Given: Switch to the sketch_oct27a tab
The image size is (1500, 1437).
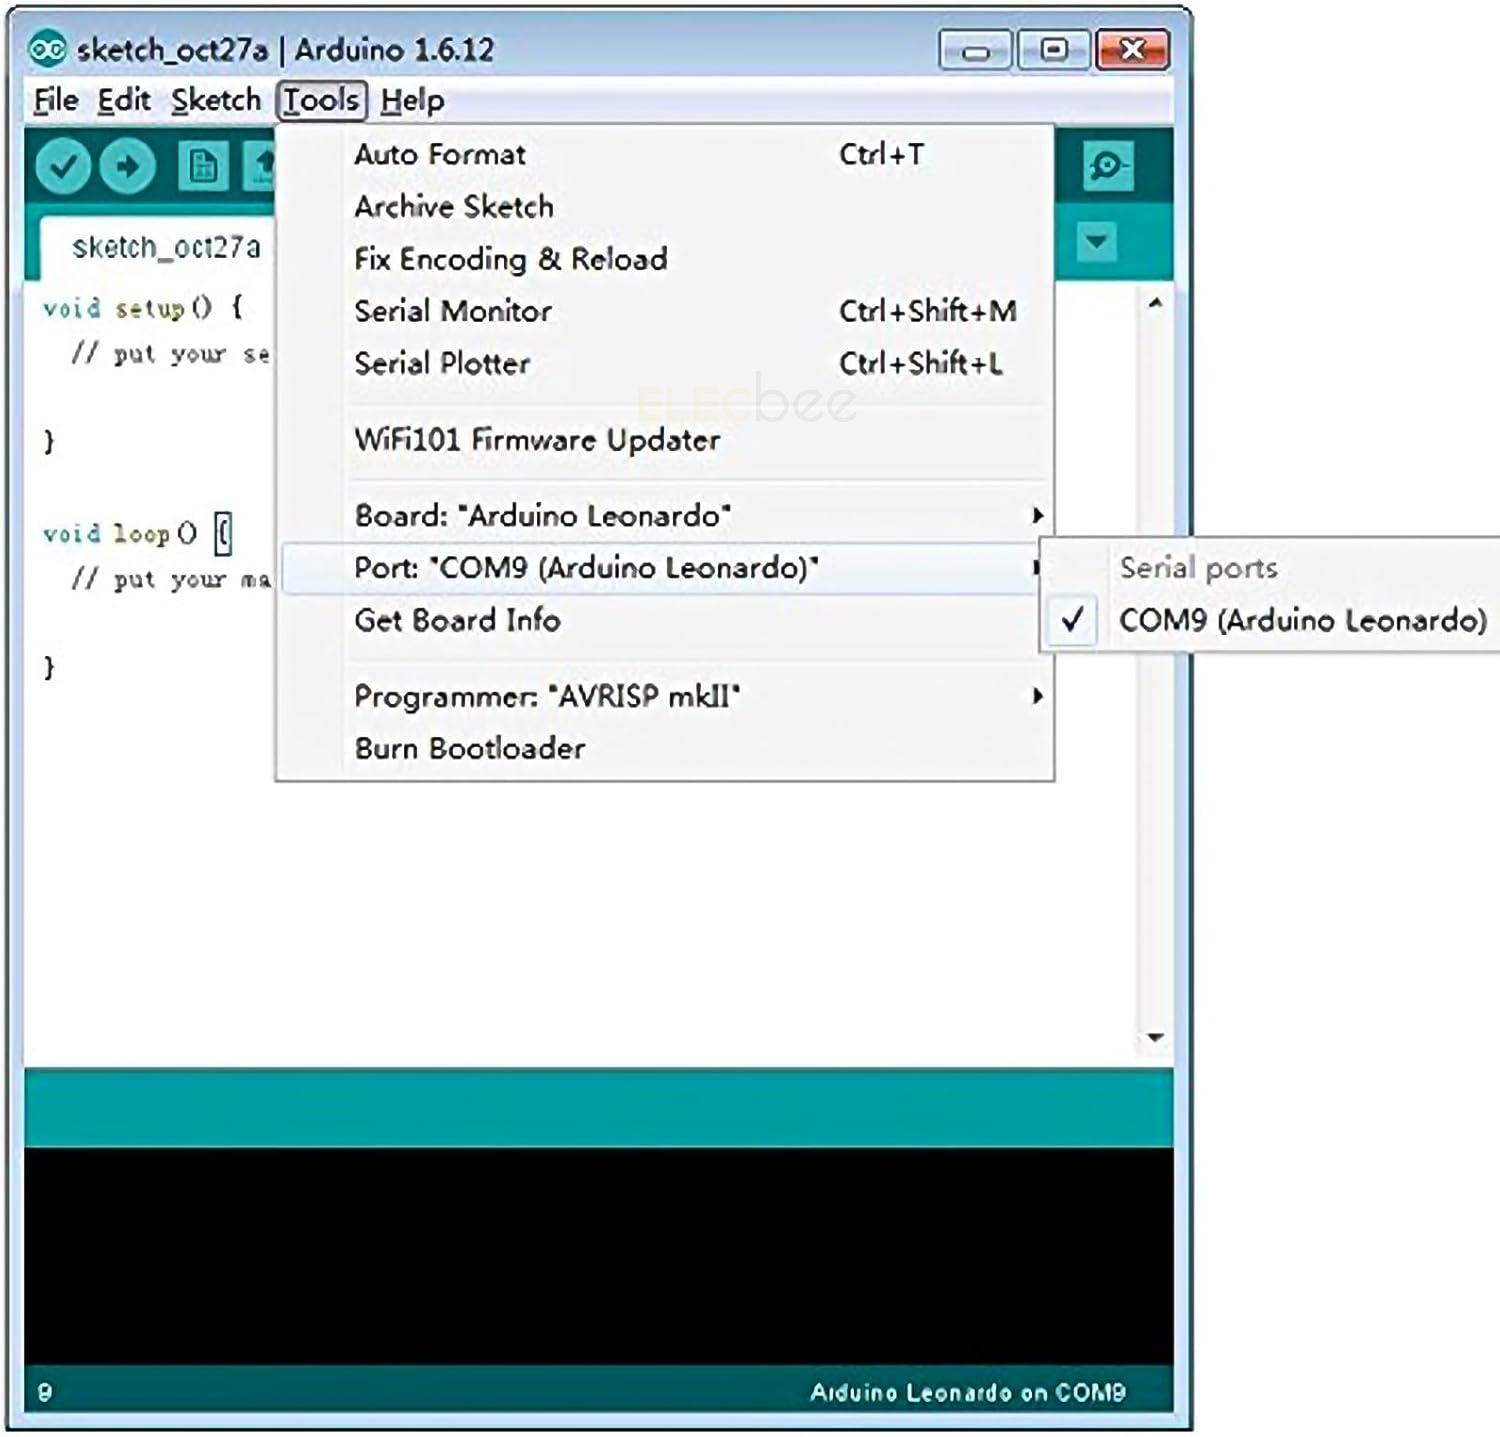Looking at the screenshot, I should [x=166, y=247].
